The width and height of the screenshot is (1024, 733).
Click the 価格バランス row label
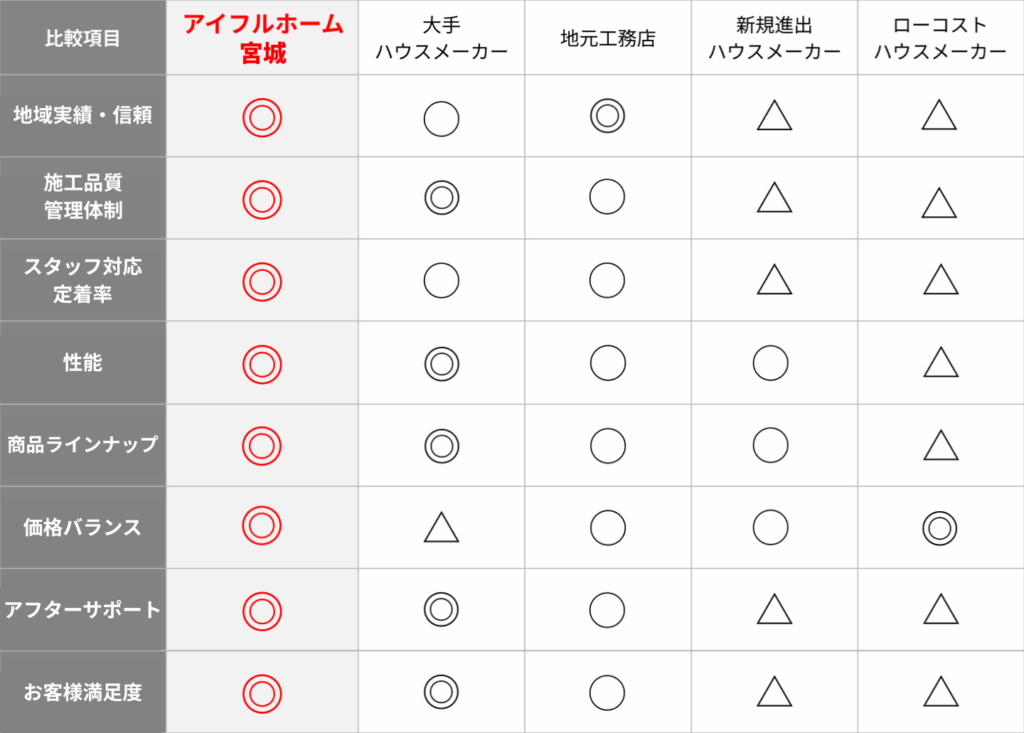click(83, 527)
